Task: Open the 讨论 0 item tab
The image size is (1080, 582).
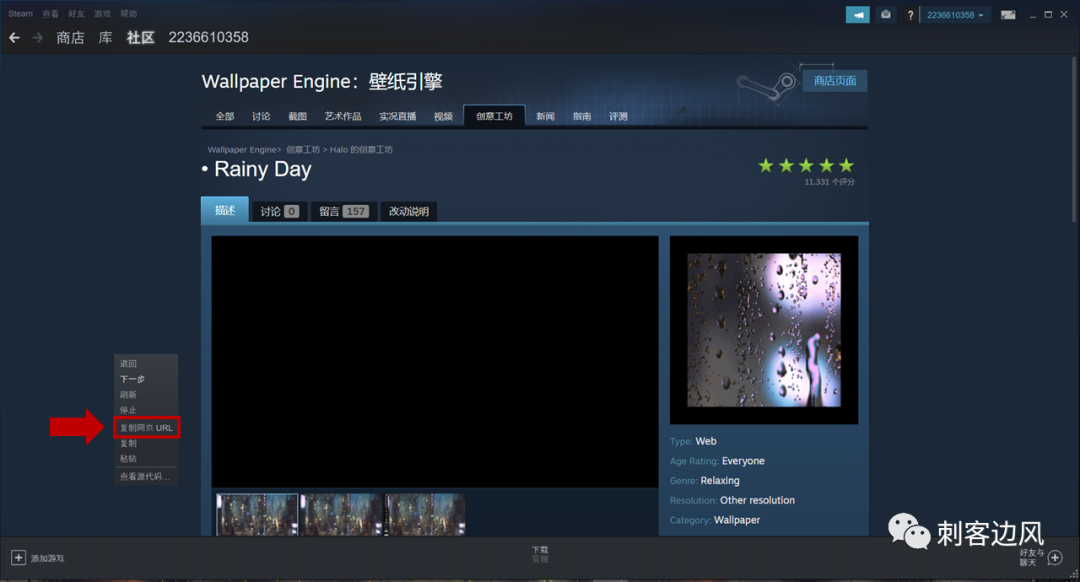Action: point(279,211)
